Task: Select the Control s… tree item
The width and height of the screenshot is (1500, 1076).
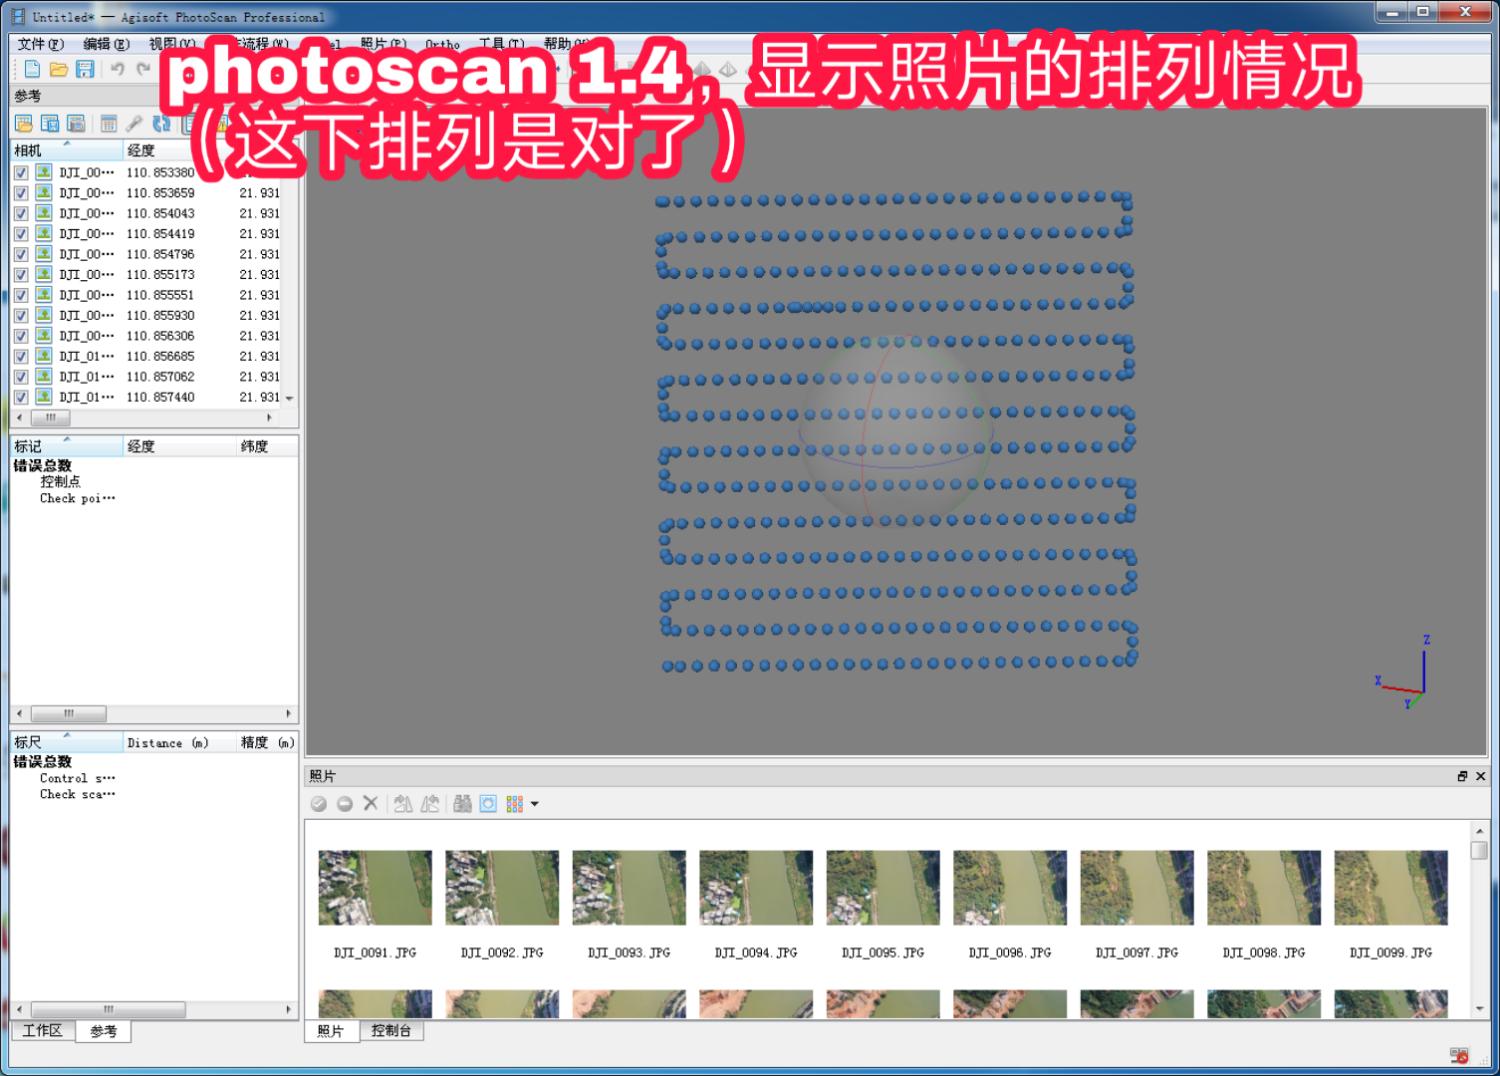Action: pos(77,778)
